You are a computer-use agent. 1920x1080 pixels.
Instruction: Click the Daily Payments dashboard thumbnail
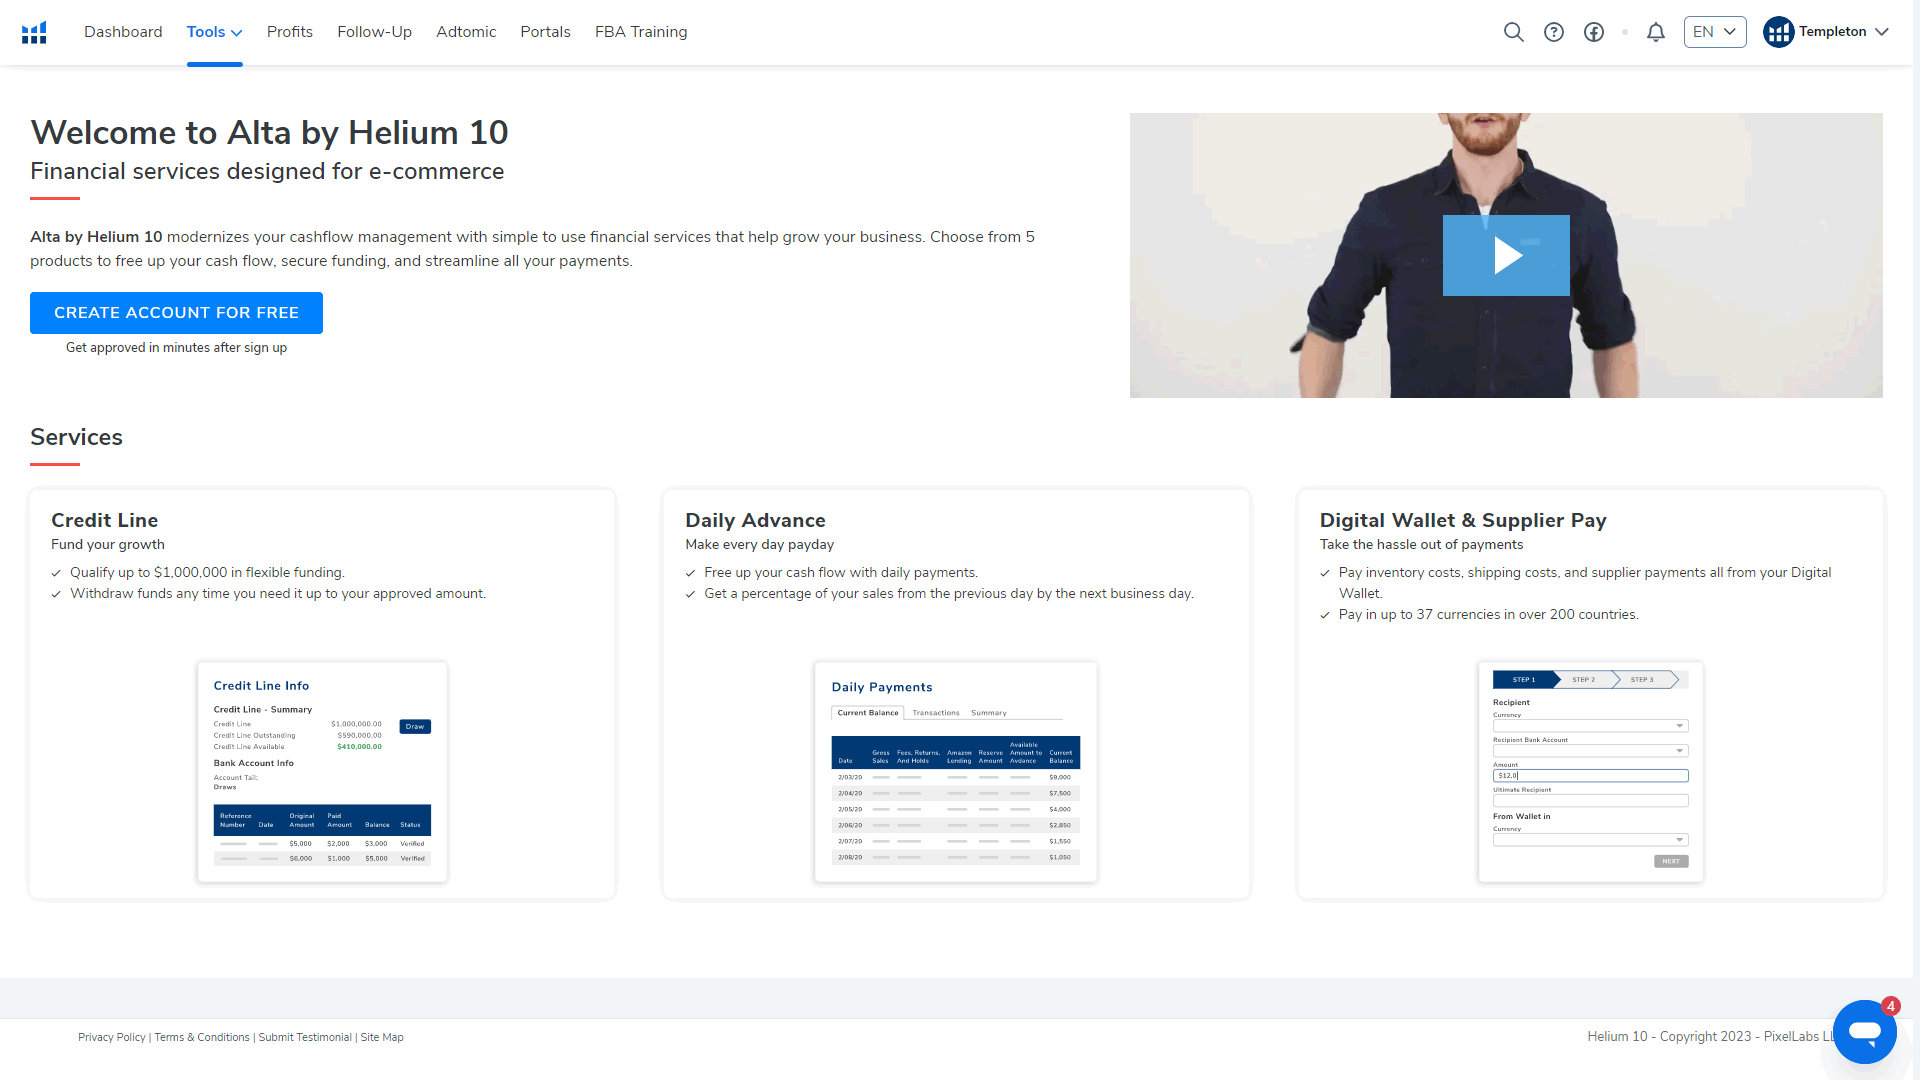point(956,771)
